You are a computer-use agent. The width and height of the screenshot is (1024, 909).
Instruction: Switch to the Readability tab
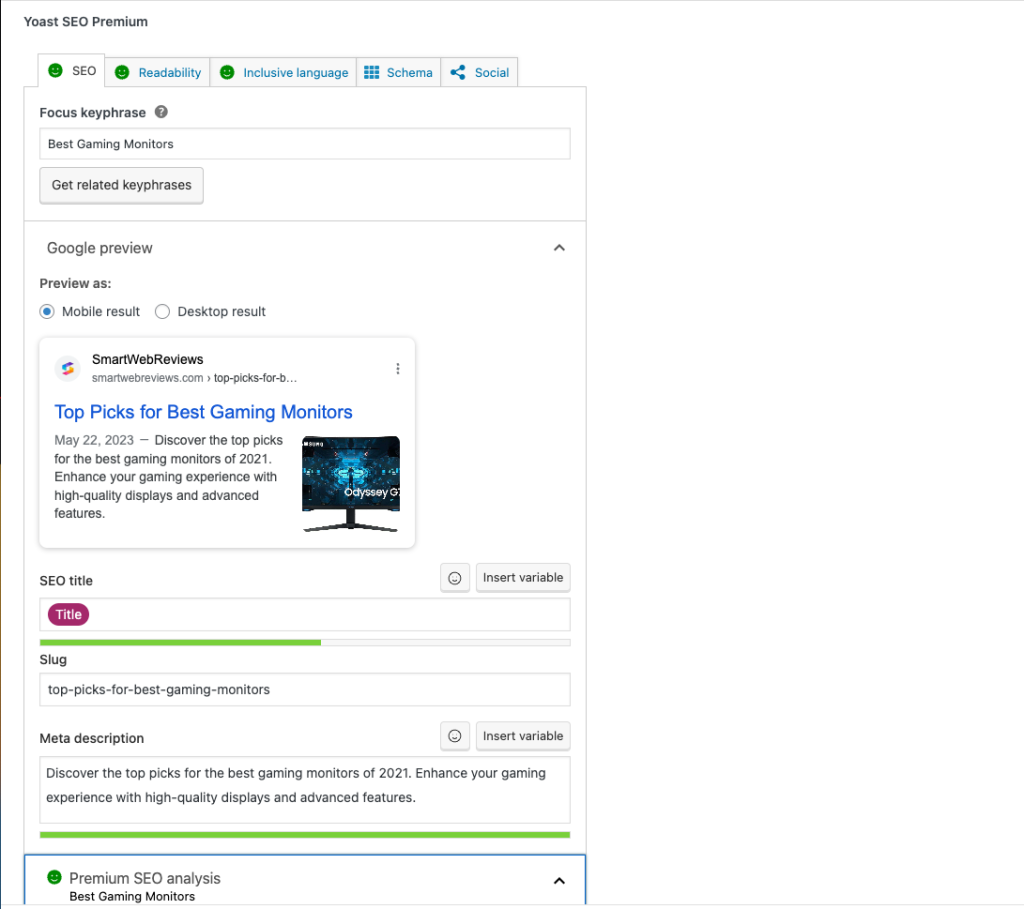point(158,72)
